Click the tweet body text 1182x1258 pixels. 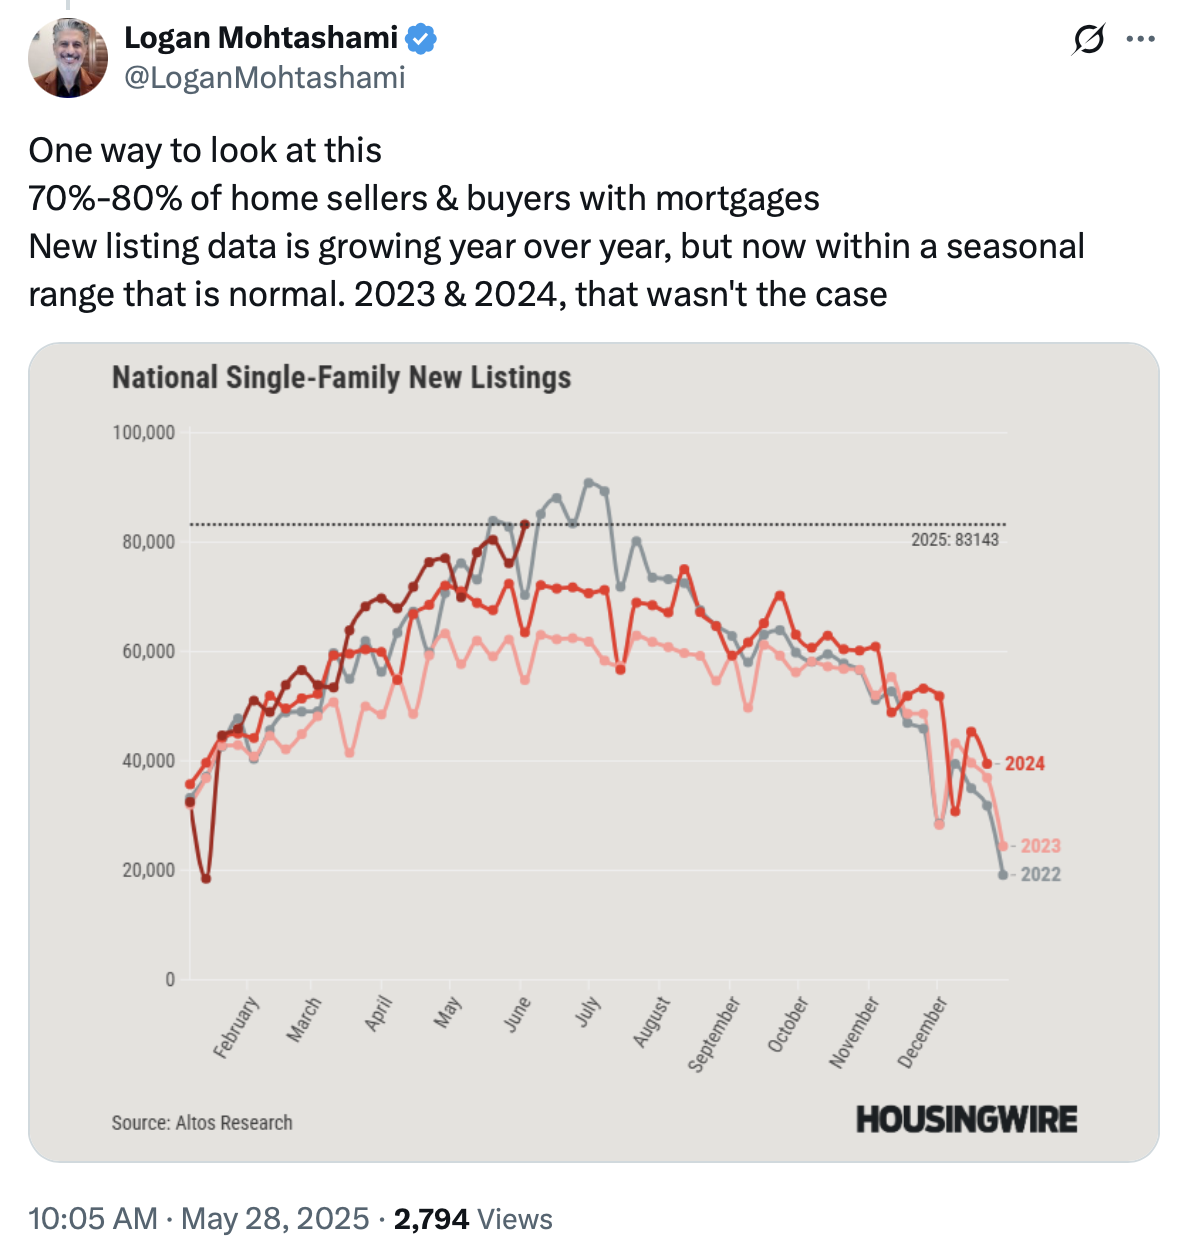pyautogui.click(x=556, y=222)
